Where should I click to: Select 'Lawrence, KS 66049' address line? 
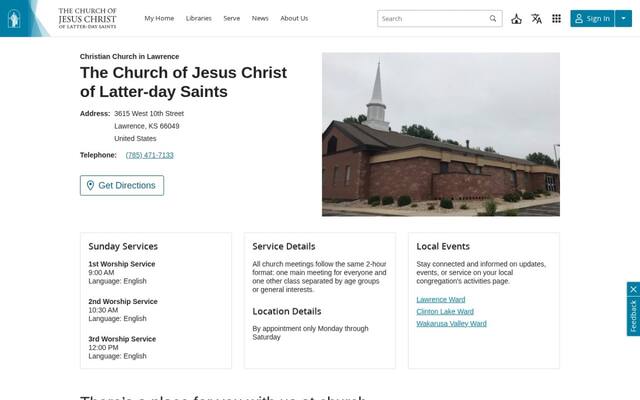[147, 126]
